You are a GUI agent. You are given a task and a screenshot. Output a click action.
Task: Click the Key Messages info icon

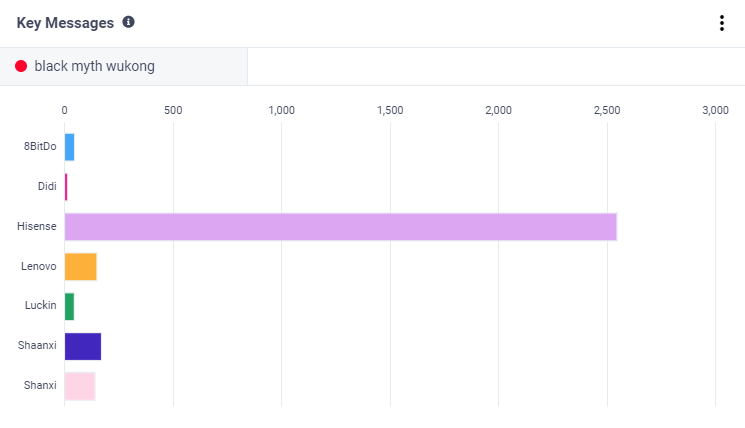(x=128, y=22)
